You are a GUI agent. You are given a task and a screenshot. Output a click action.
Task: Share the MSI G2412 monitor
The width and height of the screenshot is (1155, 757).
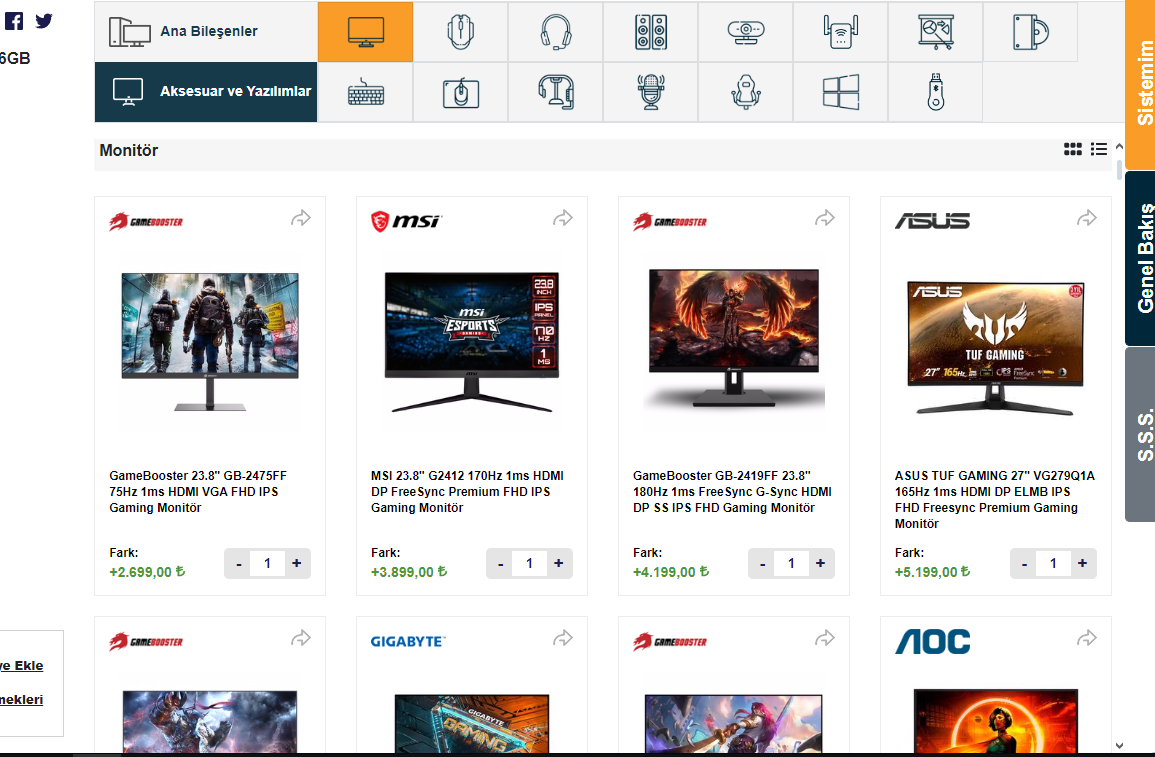(563, 218)
